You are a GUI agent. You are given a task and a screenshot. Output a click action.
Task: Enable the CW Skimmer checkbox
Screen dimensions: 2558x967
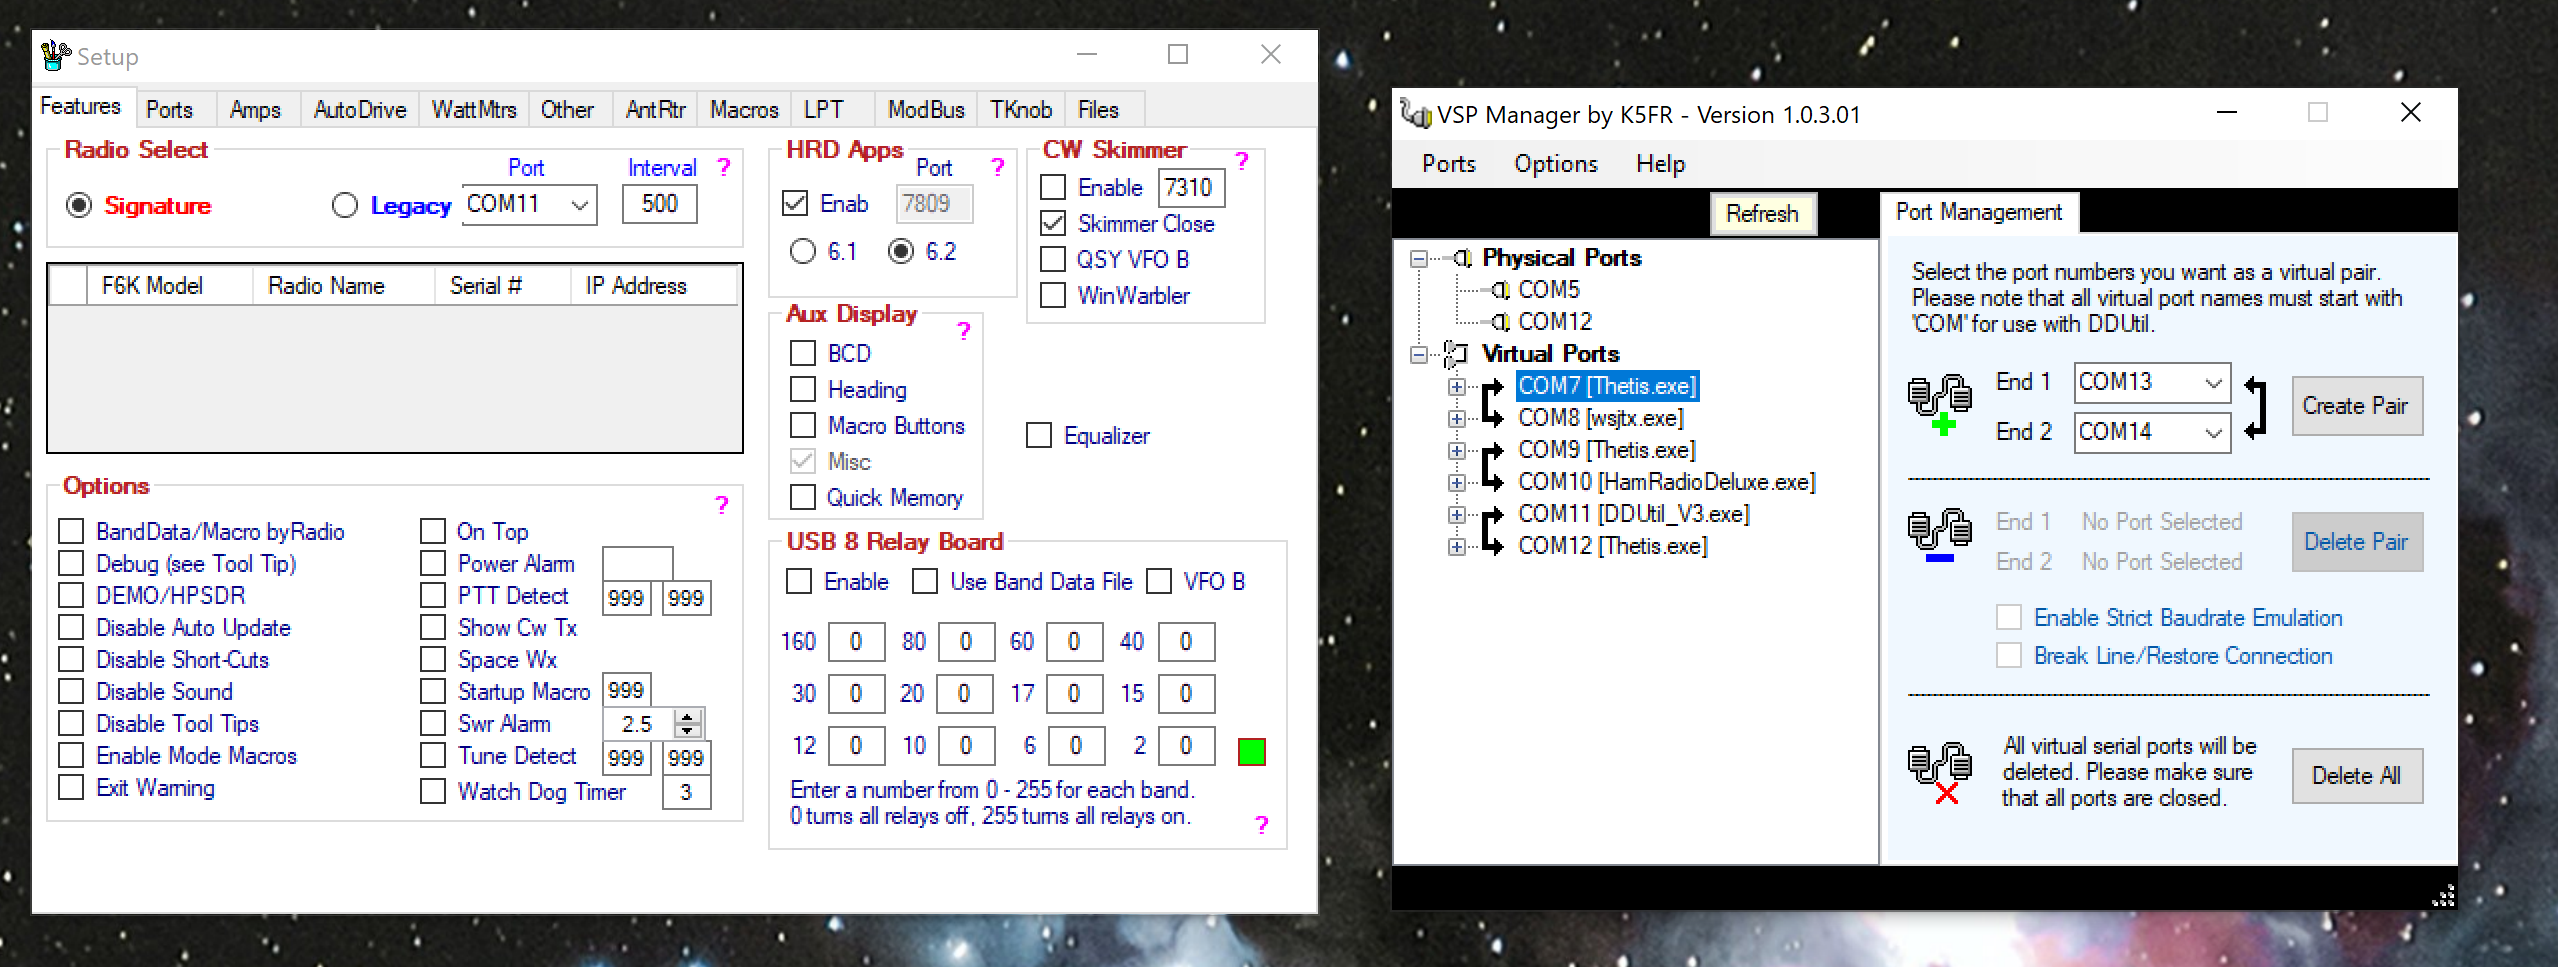click(x=1053, y=187)
